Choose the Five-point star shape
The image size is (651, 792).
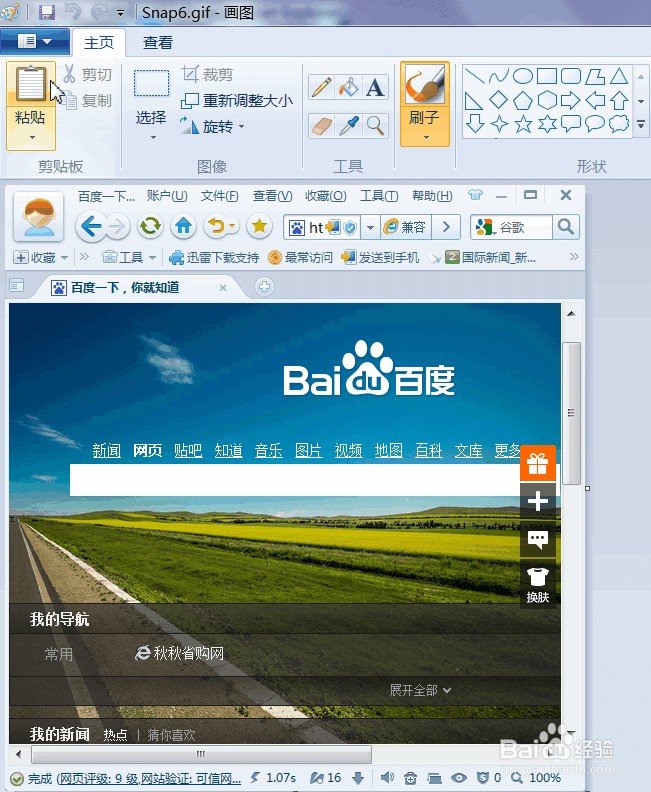point(523,124)
